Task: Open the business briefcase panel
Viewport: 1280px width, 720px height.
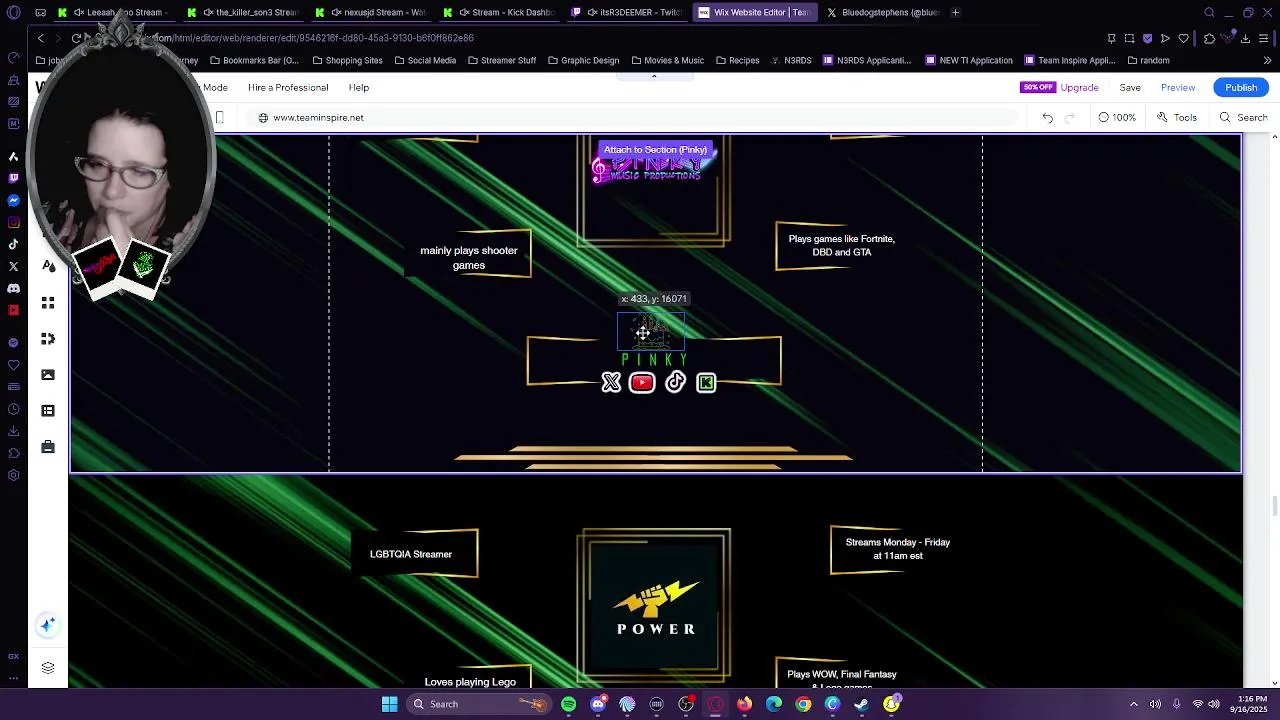Action: (48, 447)
